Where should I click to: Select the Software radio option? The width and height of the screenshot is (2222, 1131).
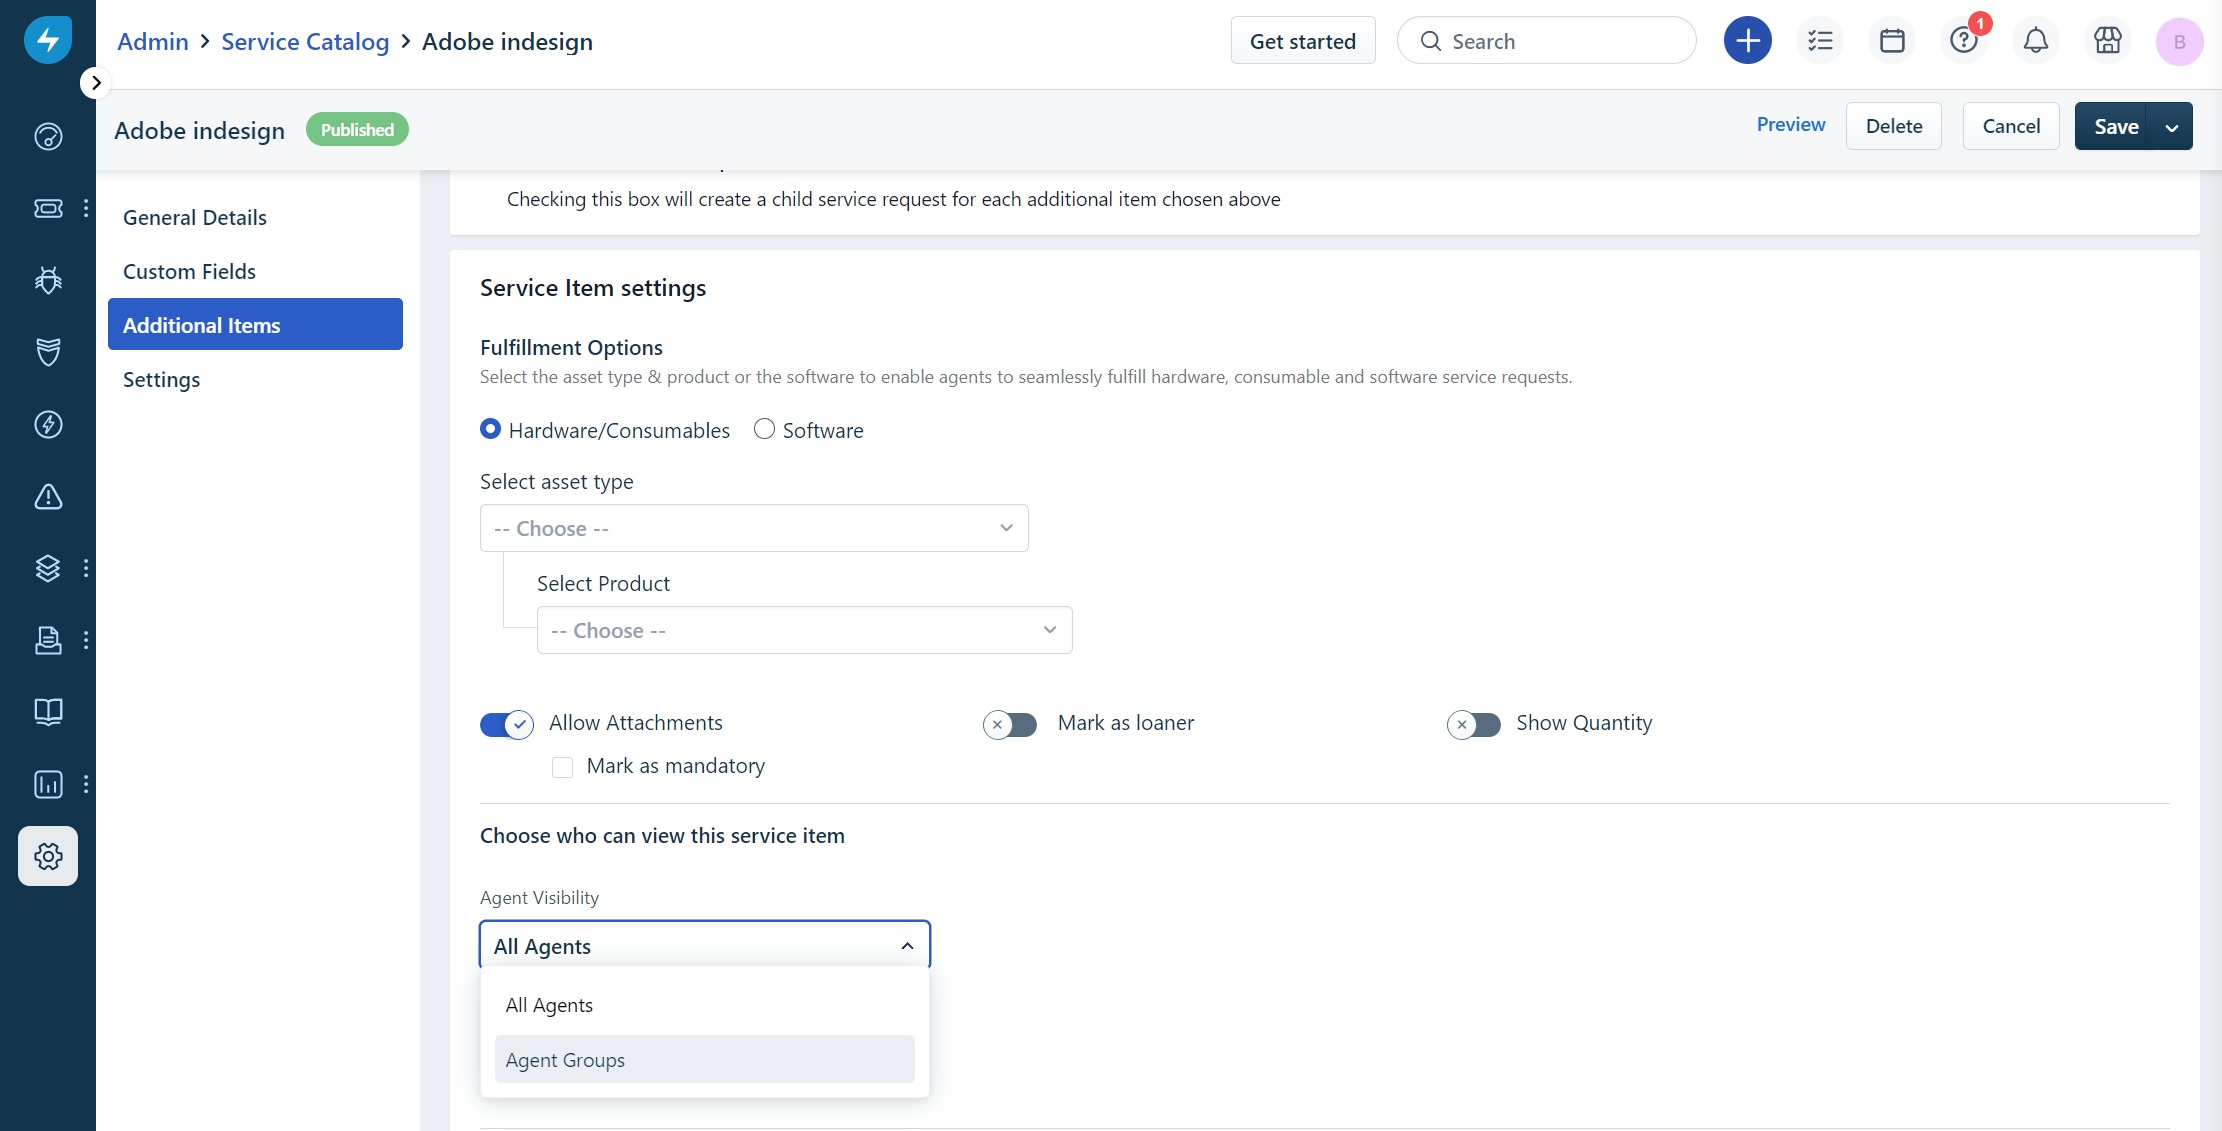pos(764,429)
